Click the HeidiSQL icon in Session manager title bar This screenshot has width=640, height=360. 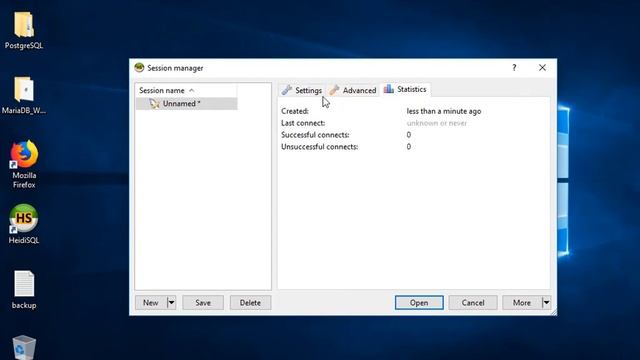click(139, 68)
